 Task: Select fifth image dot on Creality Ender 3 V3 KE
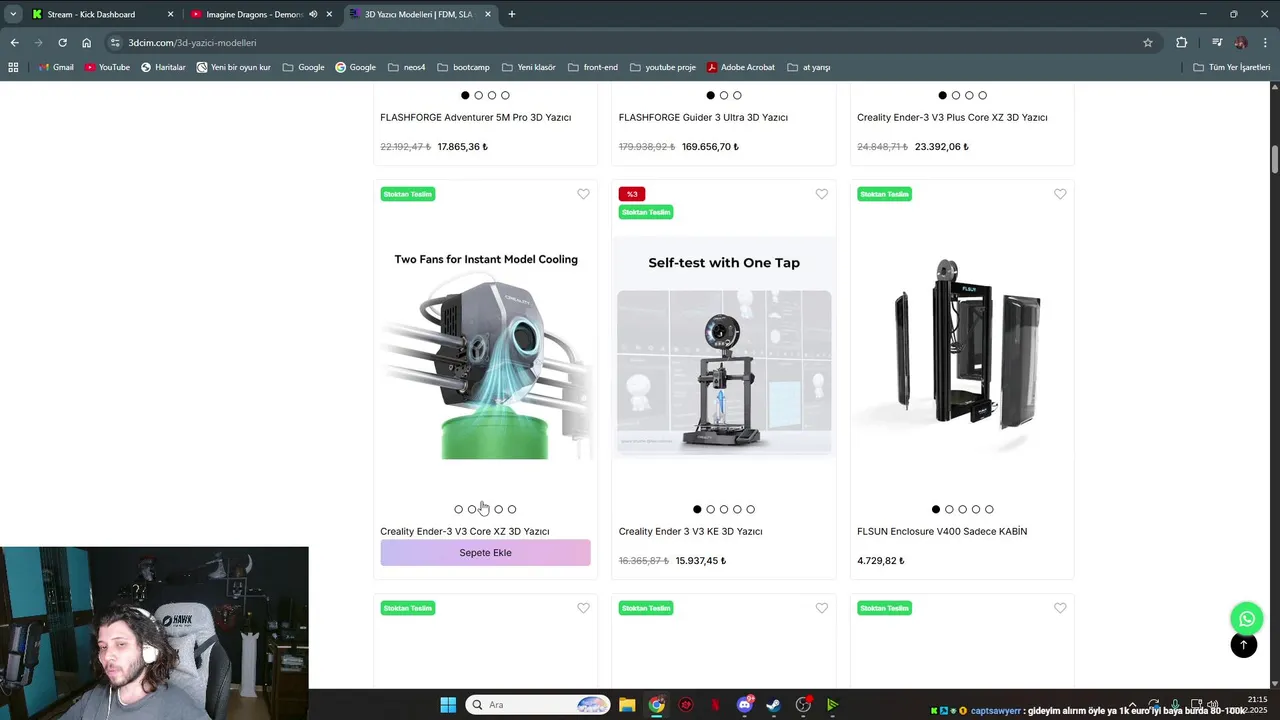click(750, 509)
